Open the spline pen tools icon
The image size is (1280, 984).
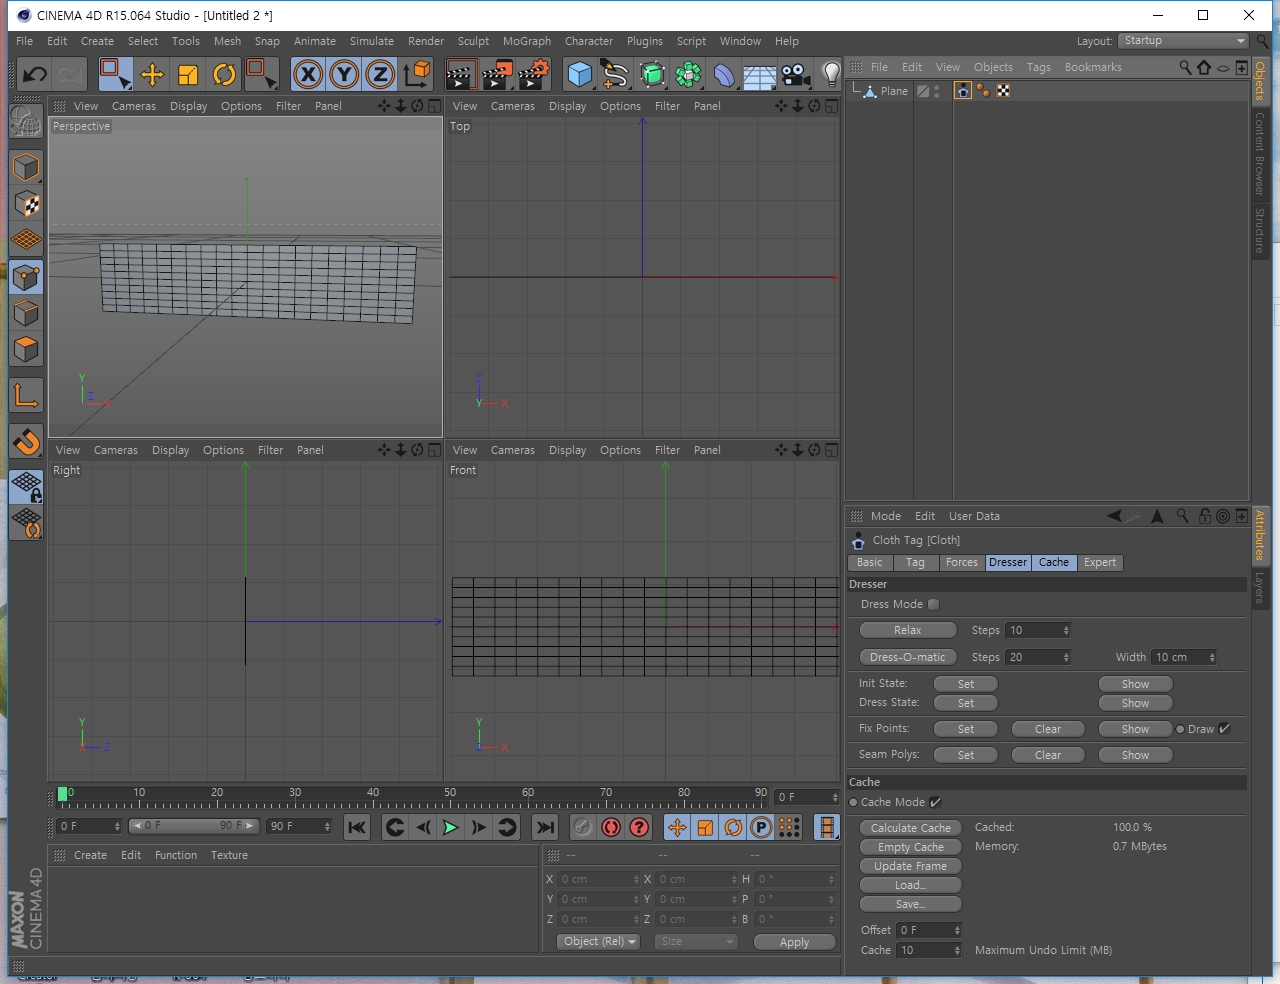(x=615, y=74)
